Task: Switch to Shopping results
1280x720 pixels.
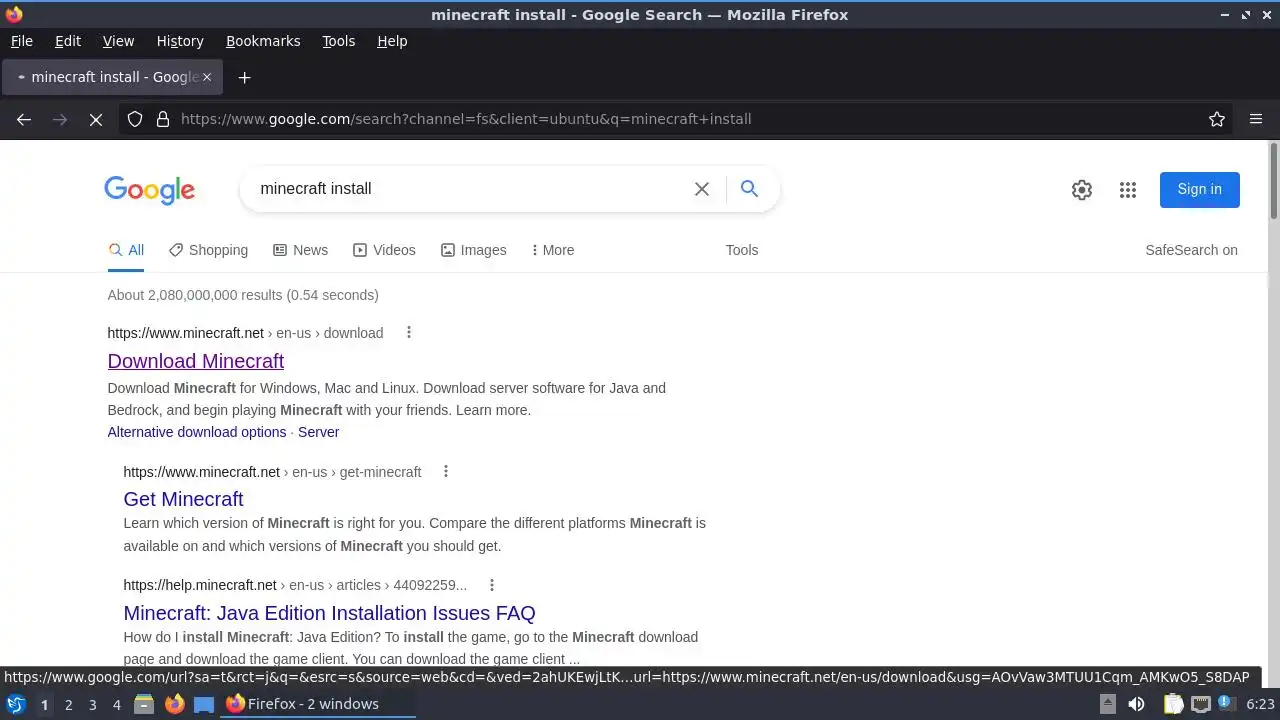Action: point(208,250)
